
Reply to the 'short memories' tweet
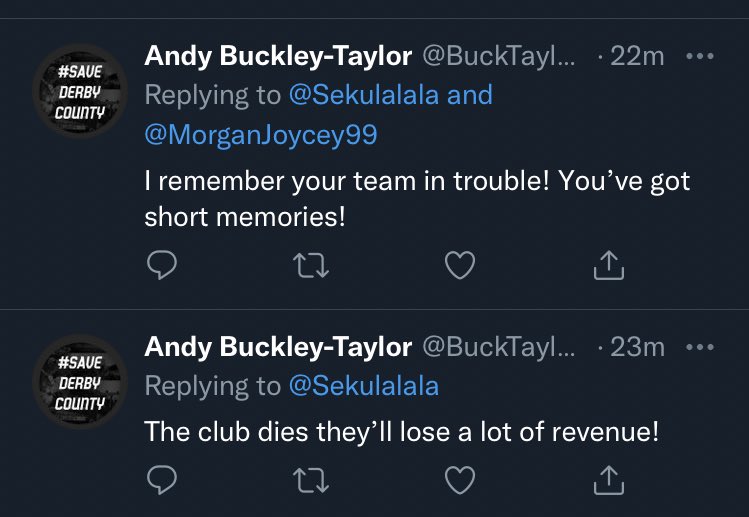pos(162,265)
